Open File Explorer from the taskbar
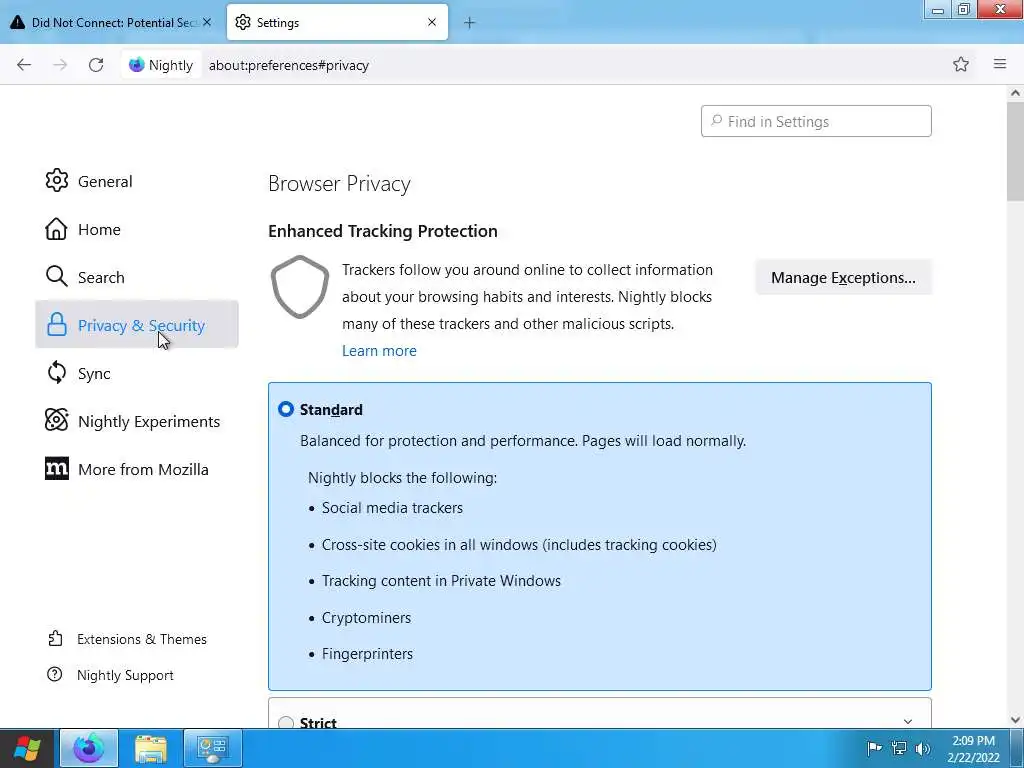The height and width of the screenshot is (768, 1024). [x=151, y=748]
